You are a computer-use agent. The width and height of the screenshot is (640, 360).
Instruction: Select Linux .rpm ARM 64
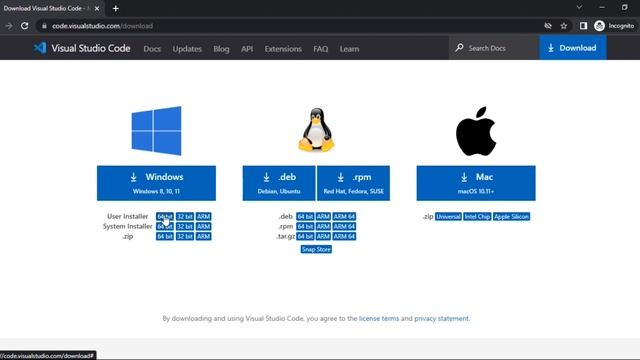point(344,226)
